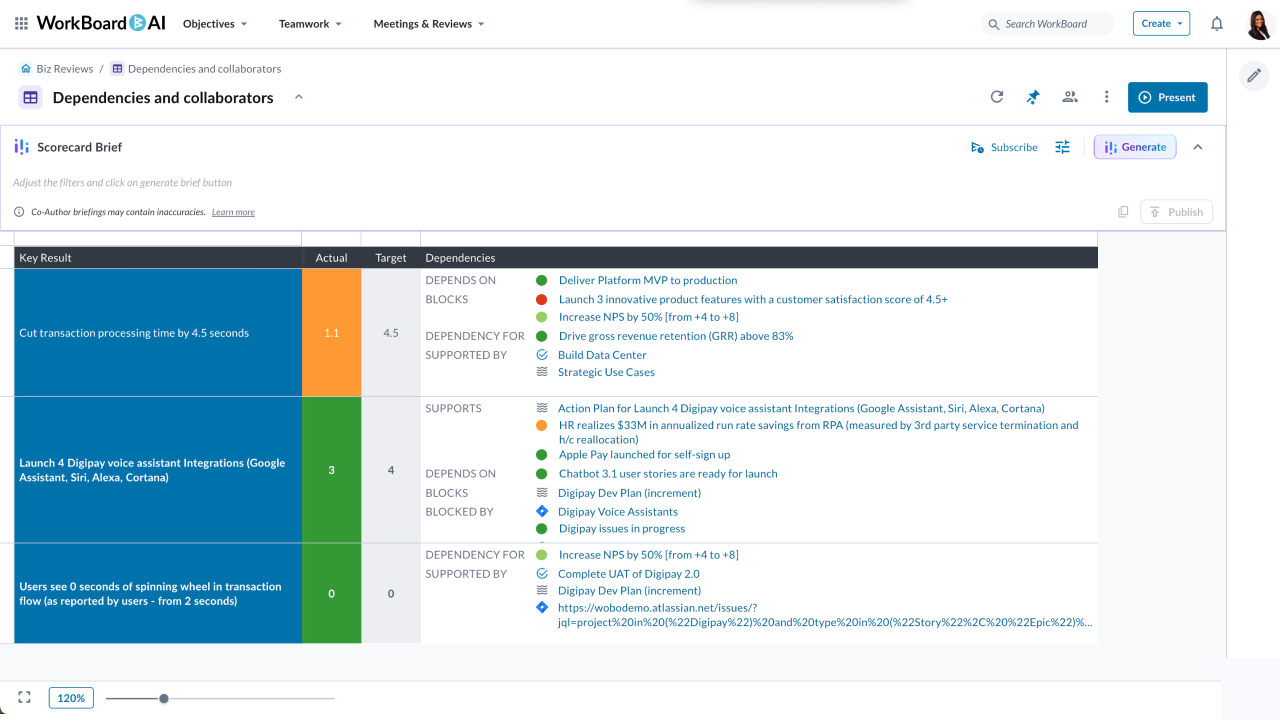This screenshot has width=1280, height=720.
Task: Select 'Users see 0 seconds of spinning wheel' cell
Action: (x=158, y=594)
